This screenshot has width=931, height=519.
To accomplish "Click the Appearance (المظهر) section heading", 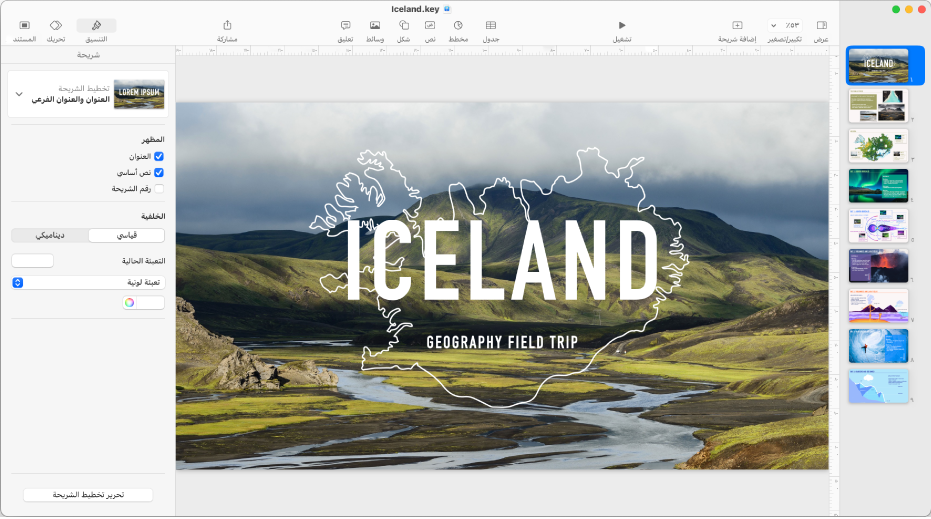I will tap(153, 140).
